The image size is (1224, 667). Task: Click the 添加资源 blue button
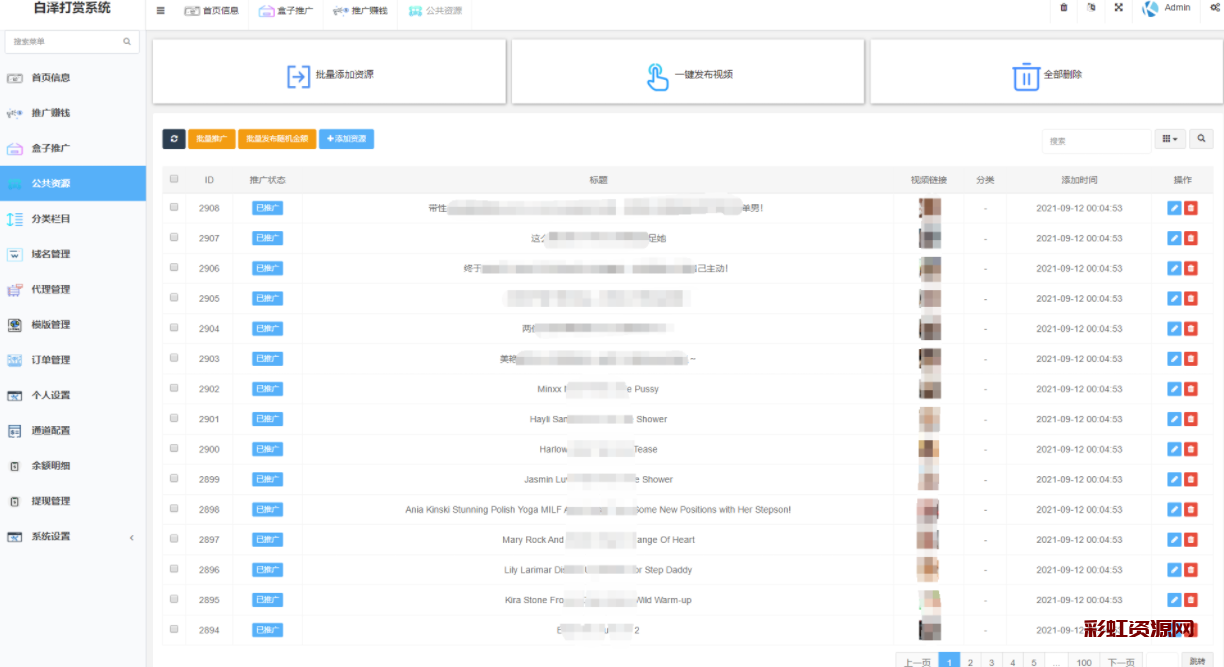(x=346, y=139)
